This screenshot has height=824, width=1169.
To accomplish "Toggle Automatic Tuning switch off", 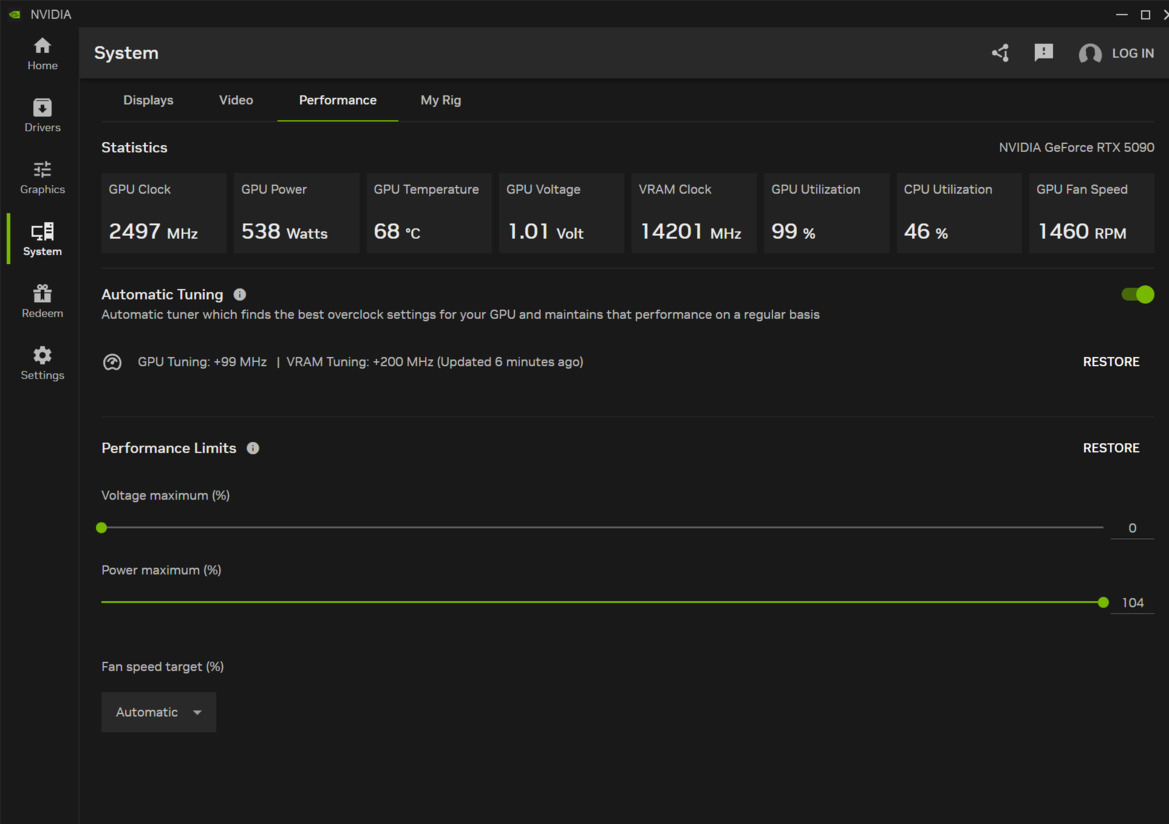I will coord(1138,295).
